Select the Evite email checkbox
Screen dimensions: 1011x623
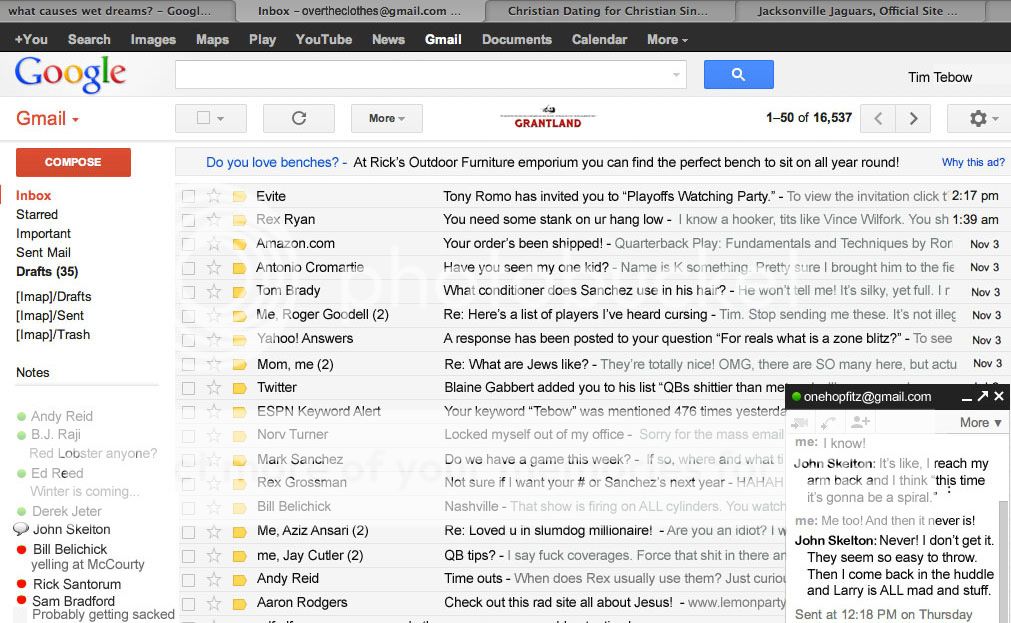click(188, 196)
